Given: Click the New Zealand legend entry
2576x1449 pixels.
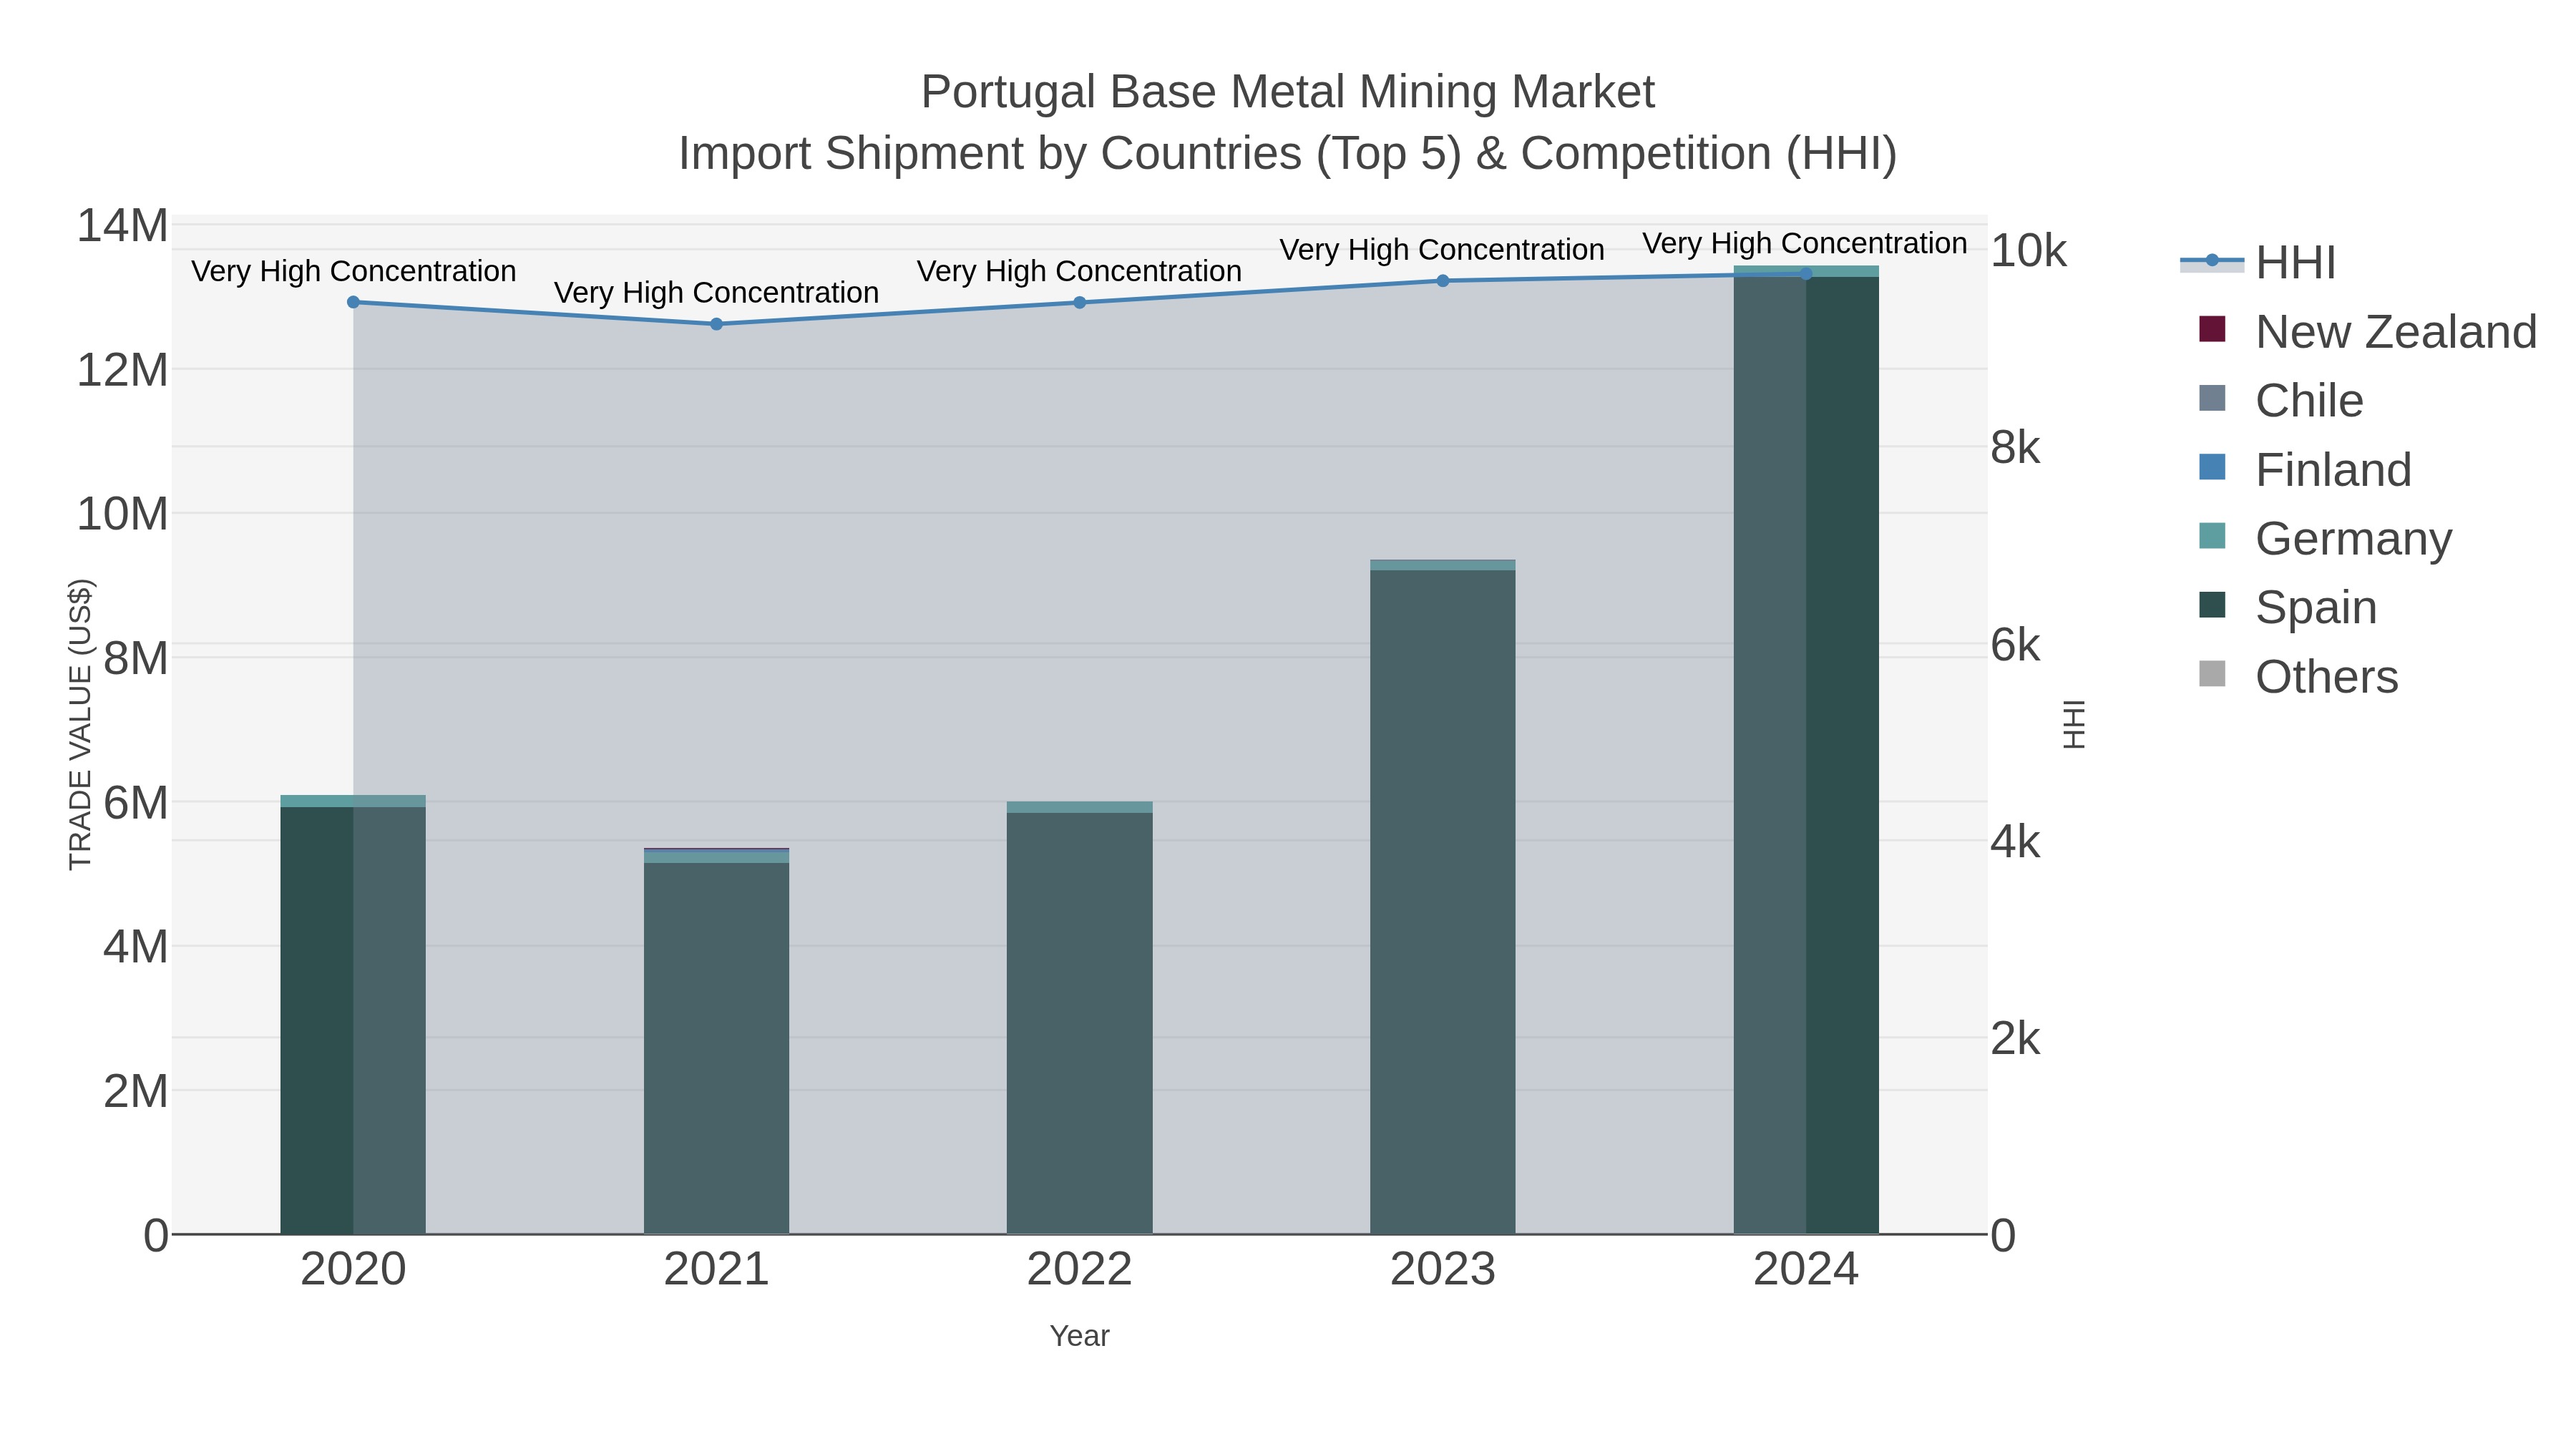Looking at the screenshot, I should click(2367, 331).
